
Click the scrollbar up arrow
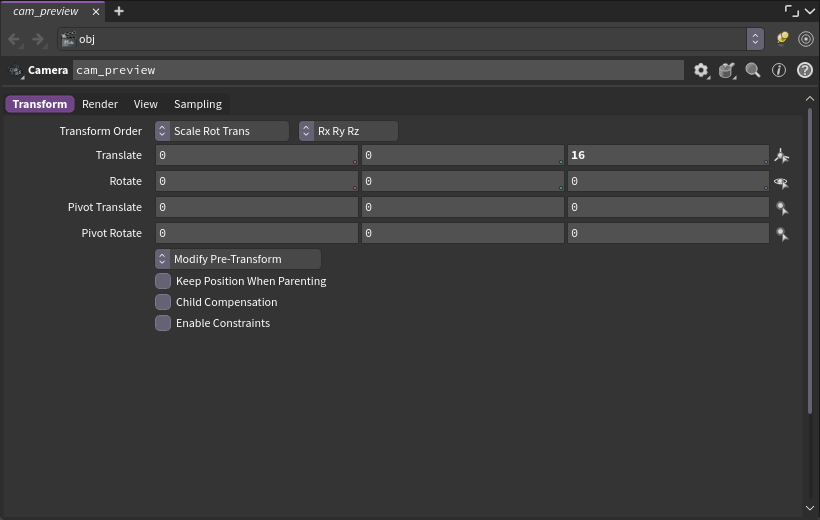(x=810, y=99)
